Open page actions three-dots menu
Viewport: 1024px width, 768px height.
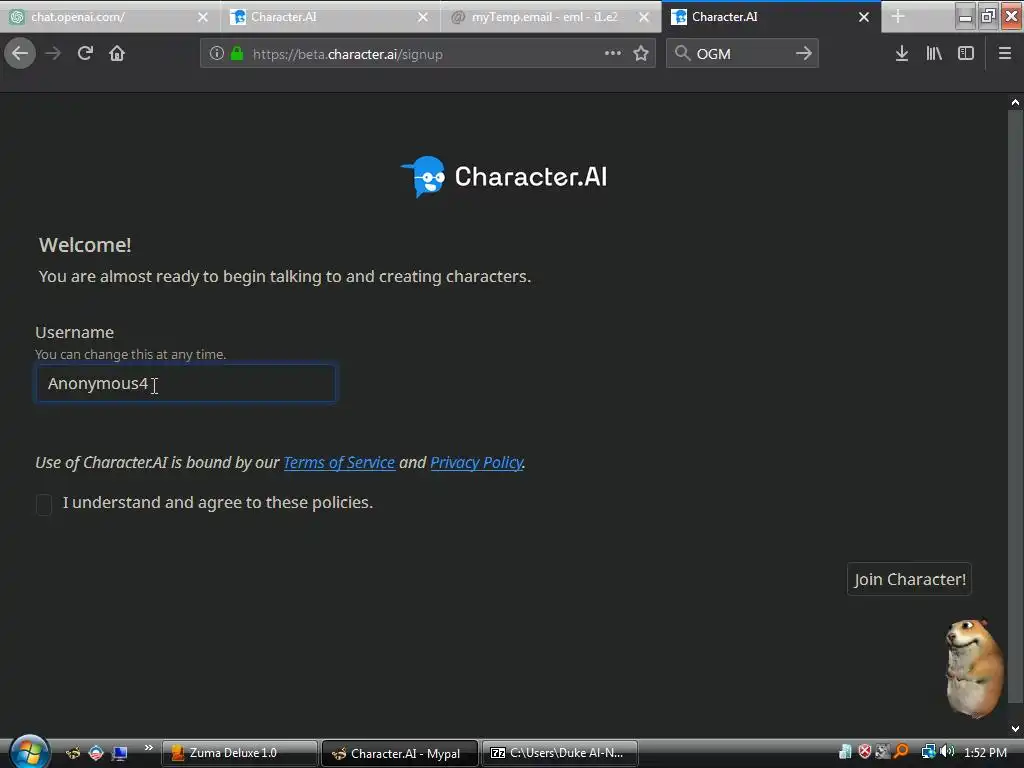pos(613,54)
